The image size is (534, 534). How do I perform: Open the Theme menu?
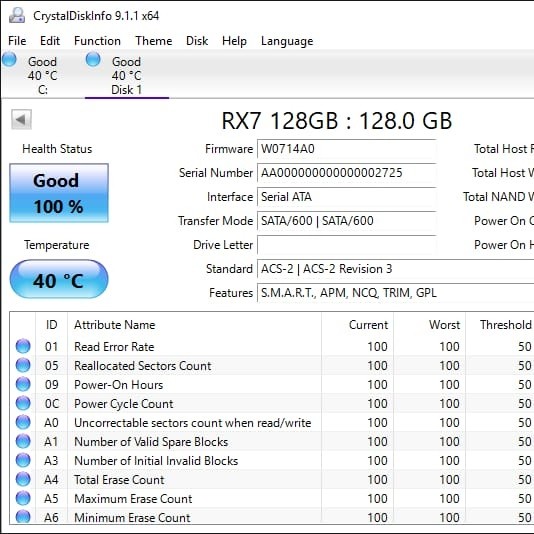pos(154,41)
